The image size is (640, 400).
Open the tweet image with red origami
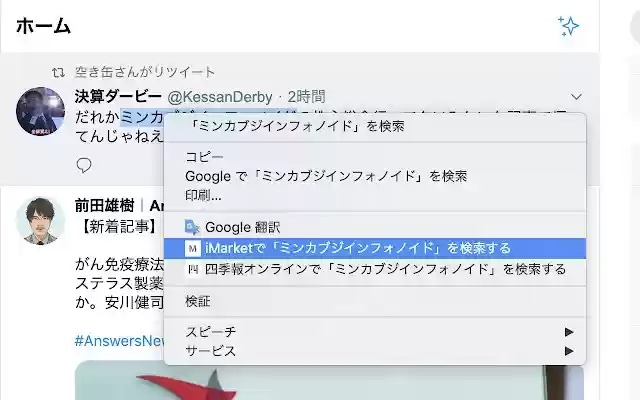(329, 380)
